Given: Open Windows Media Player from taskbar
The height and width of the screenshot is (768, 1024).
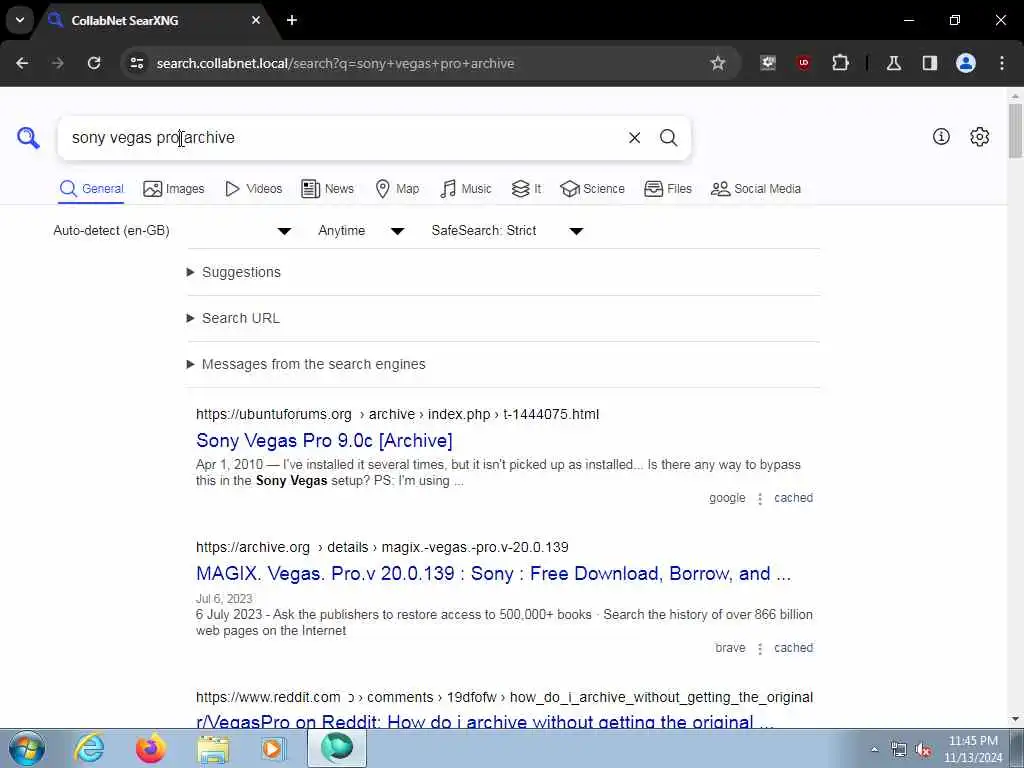Looking at the screenshot, I should pos(274,749).
